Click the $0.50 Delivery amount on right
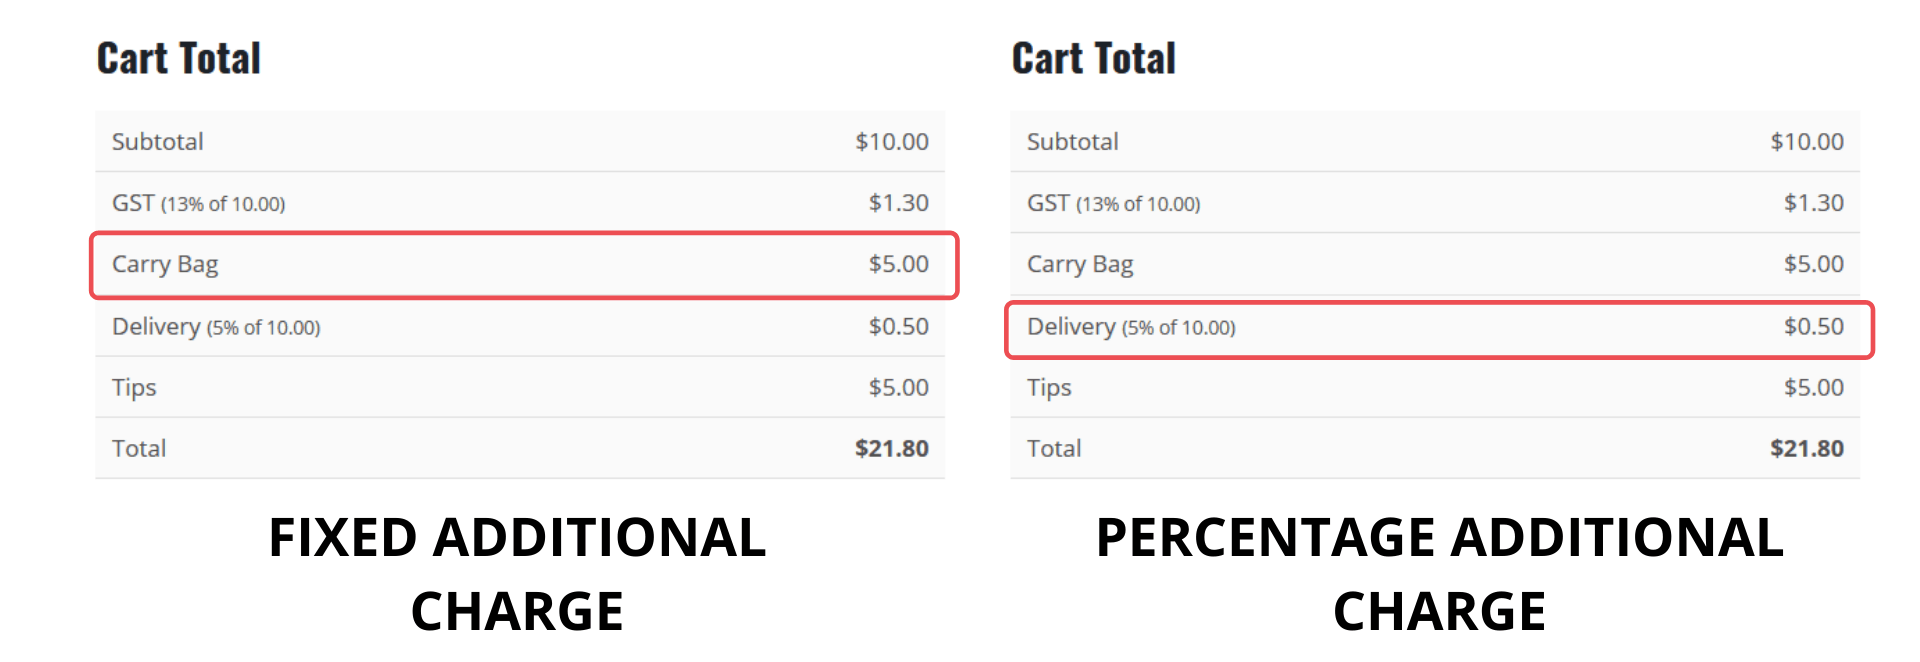This screenshot has height=662, width=1920. tap(1814, 326)
